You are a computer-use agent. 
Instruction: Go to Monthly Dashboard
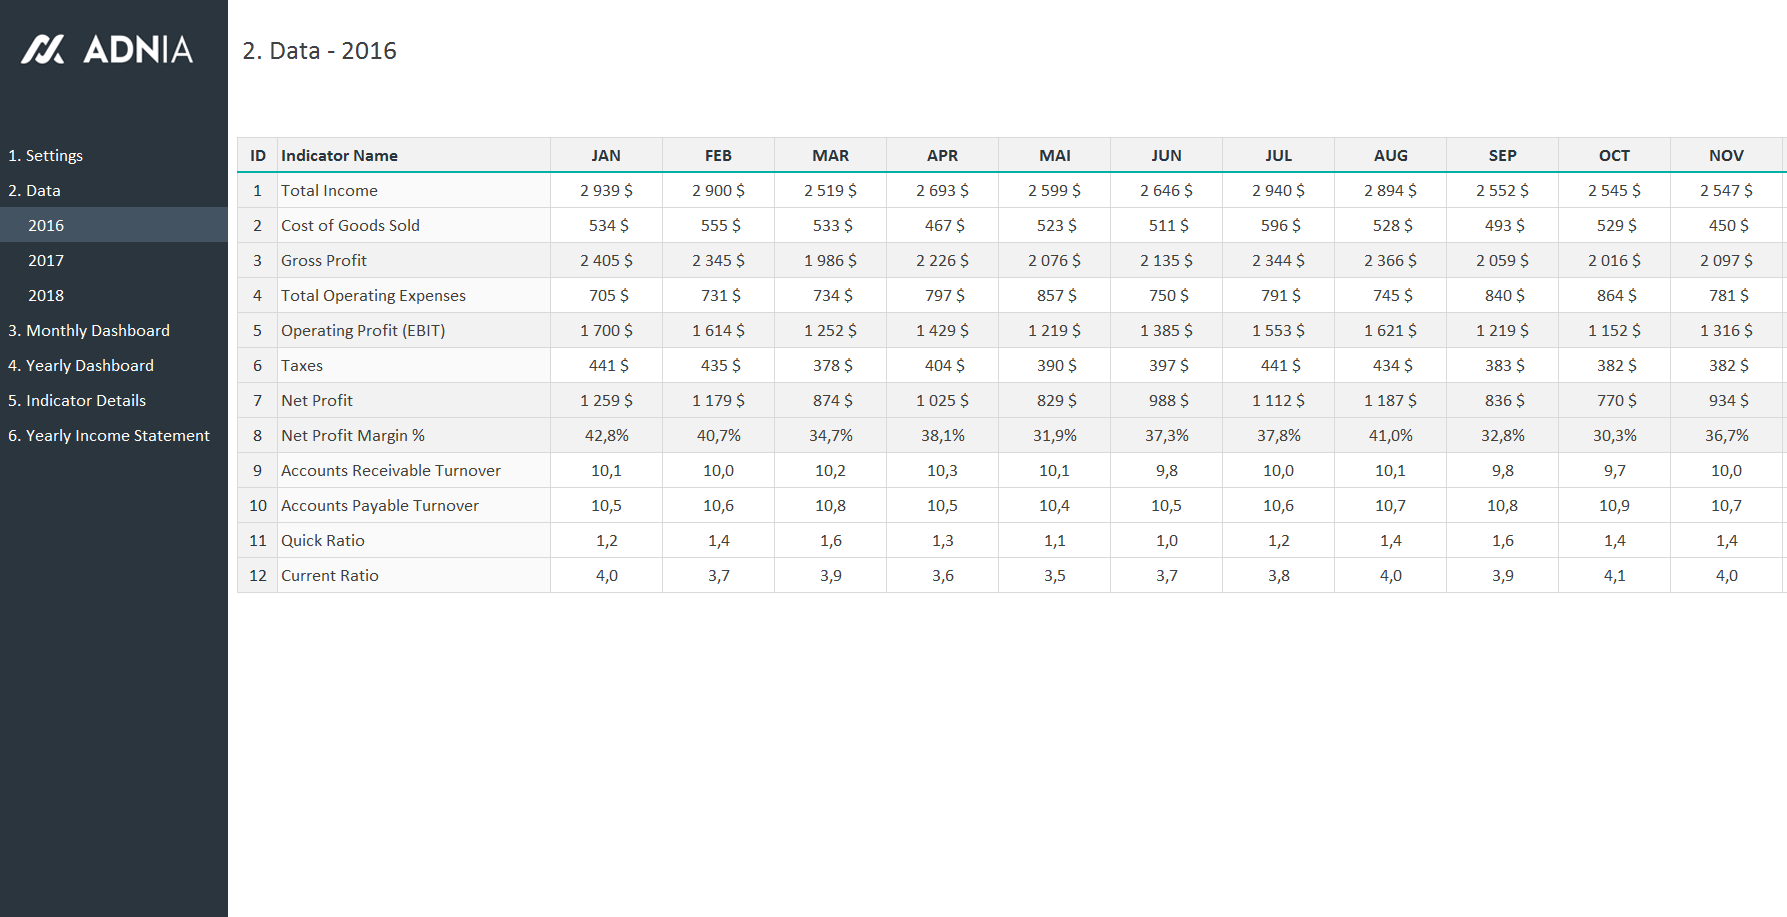(x=89, y=330)
